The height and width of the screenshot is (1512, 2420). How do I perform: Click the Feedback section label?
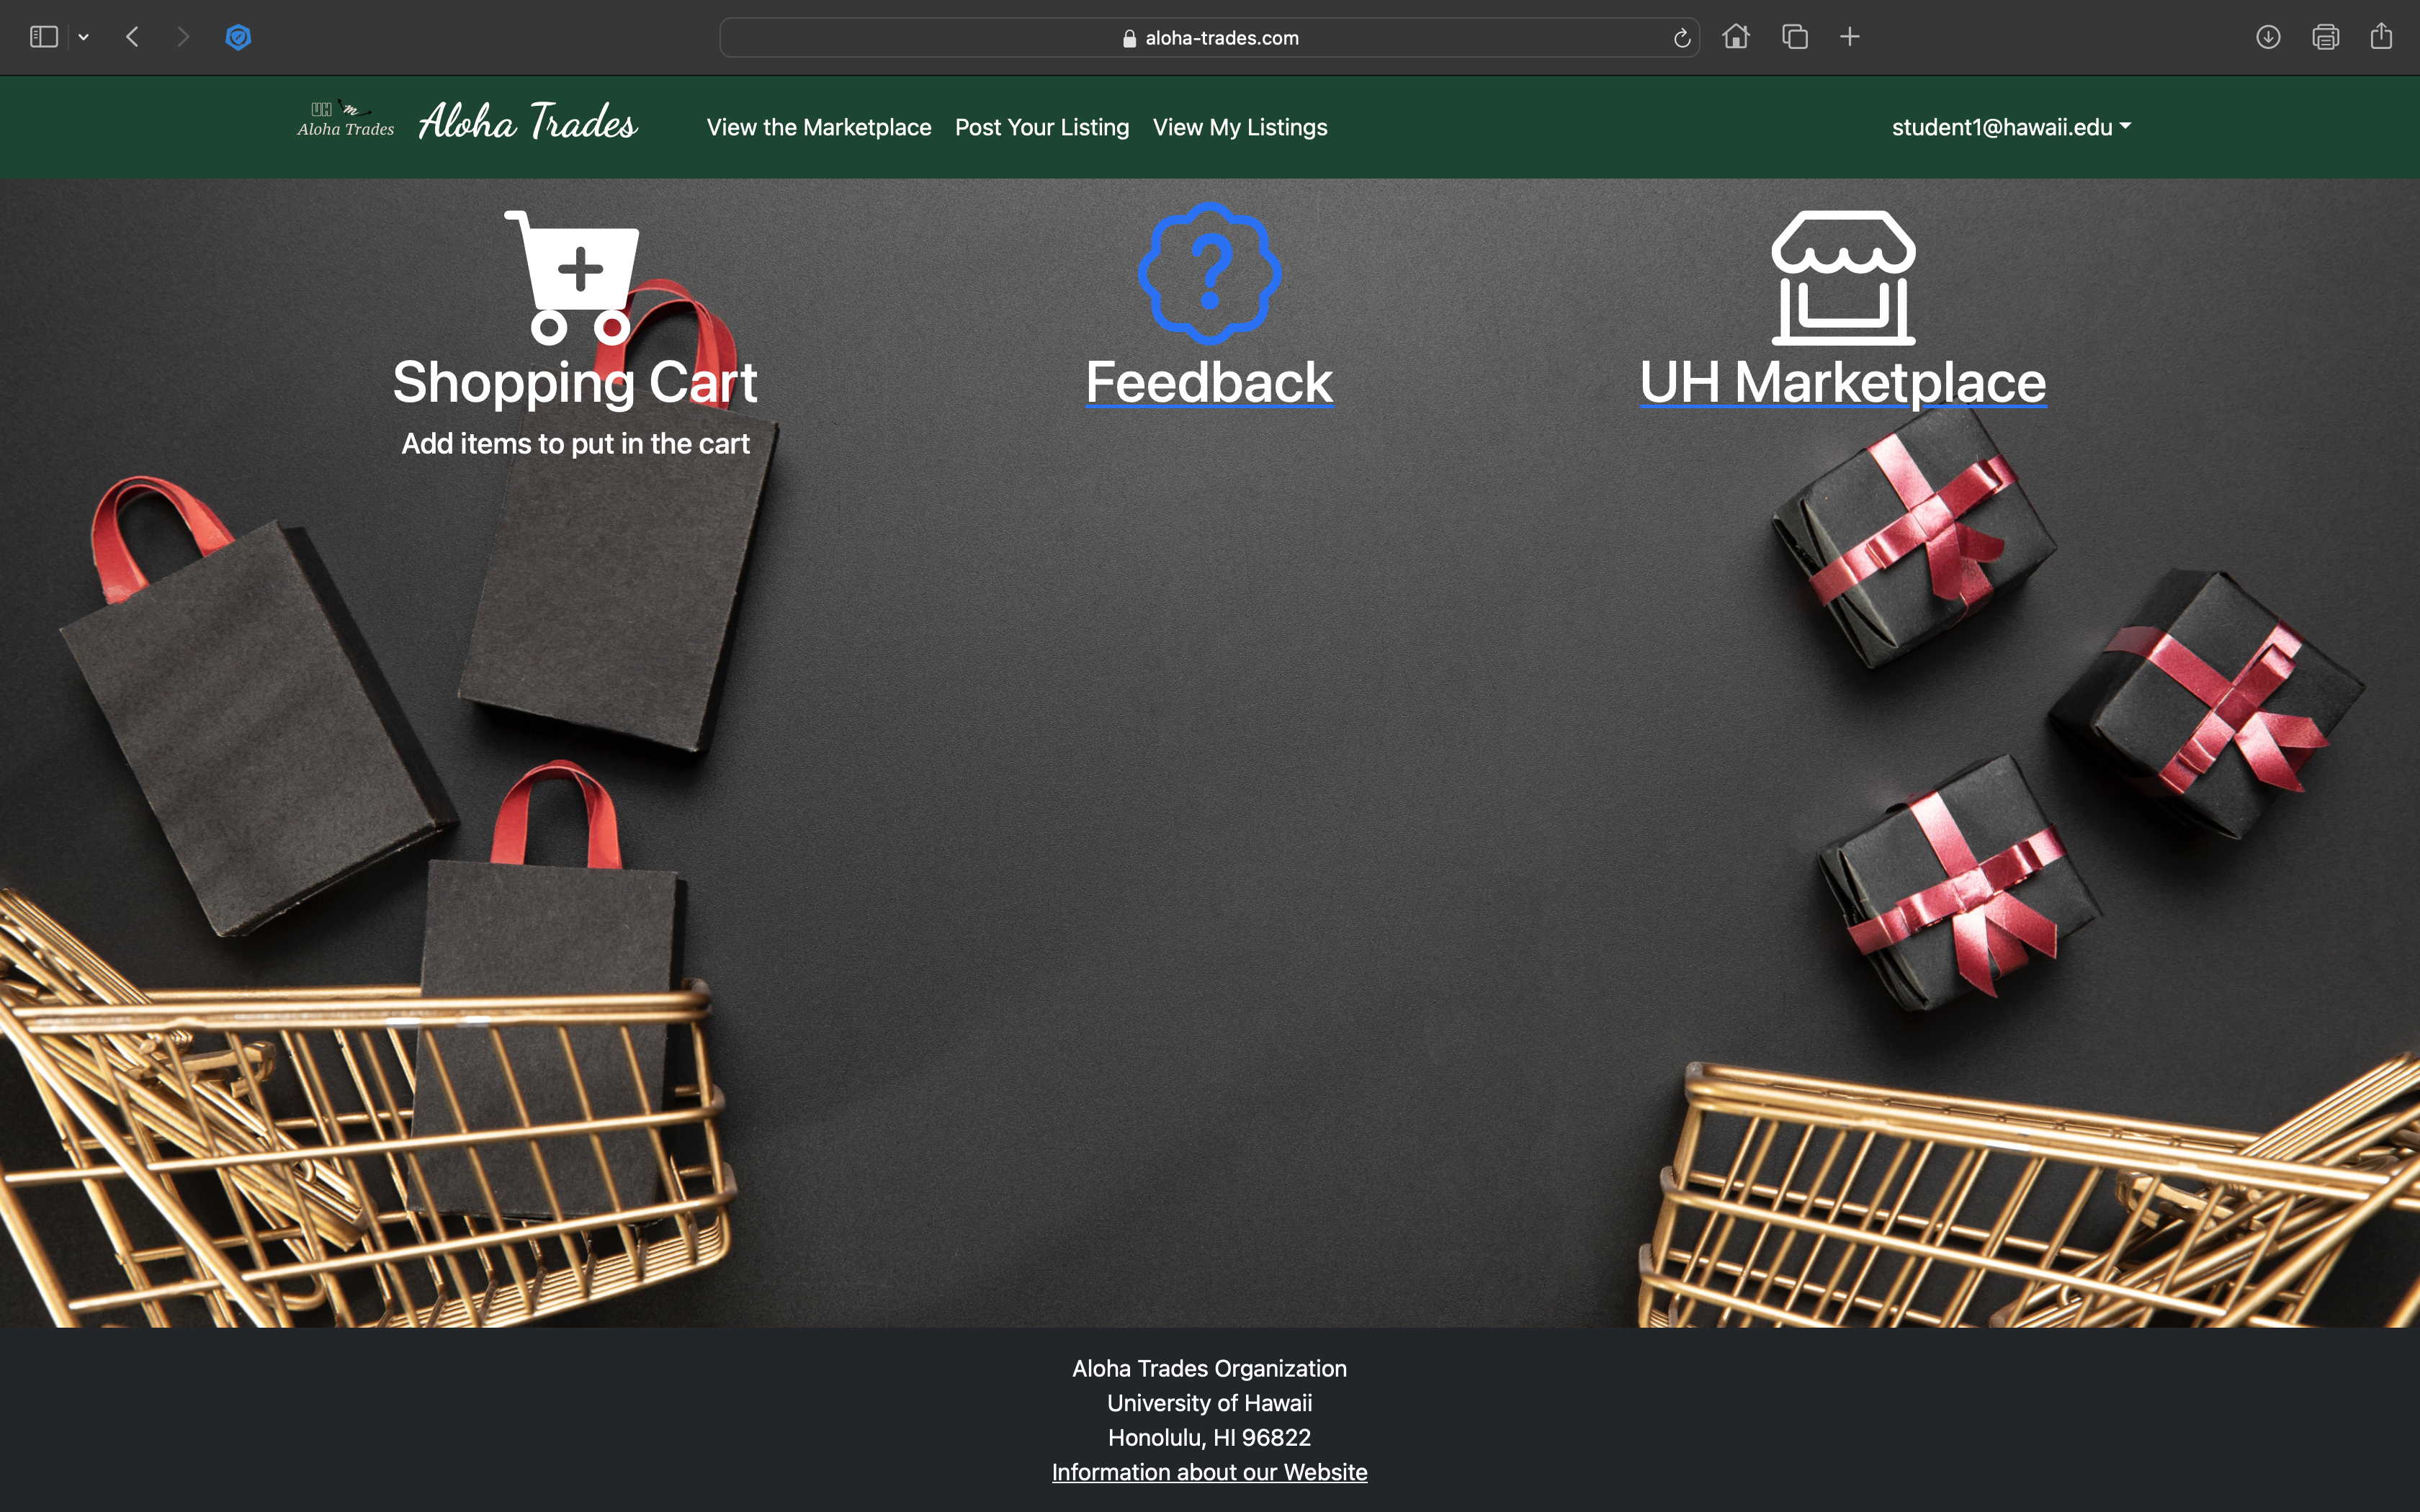click(x=1209, y=379)
